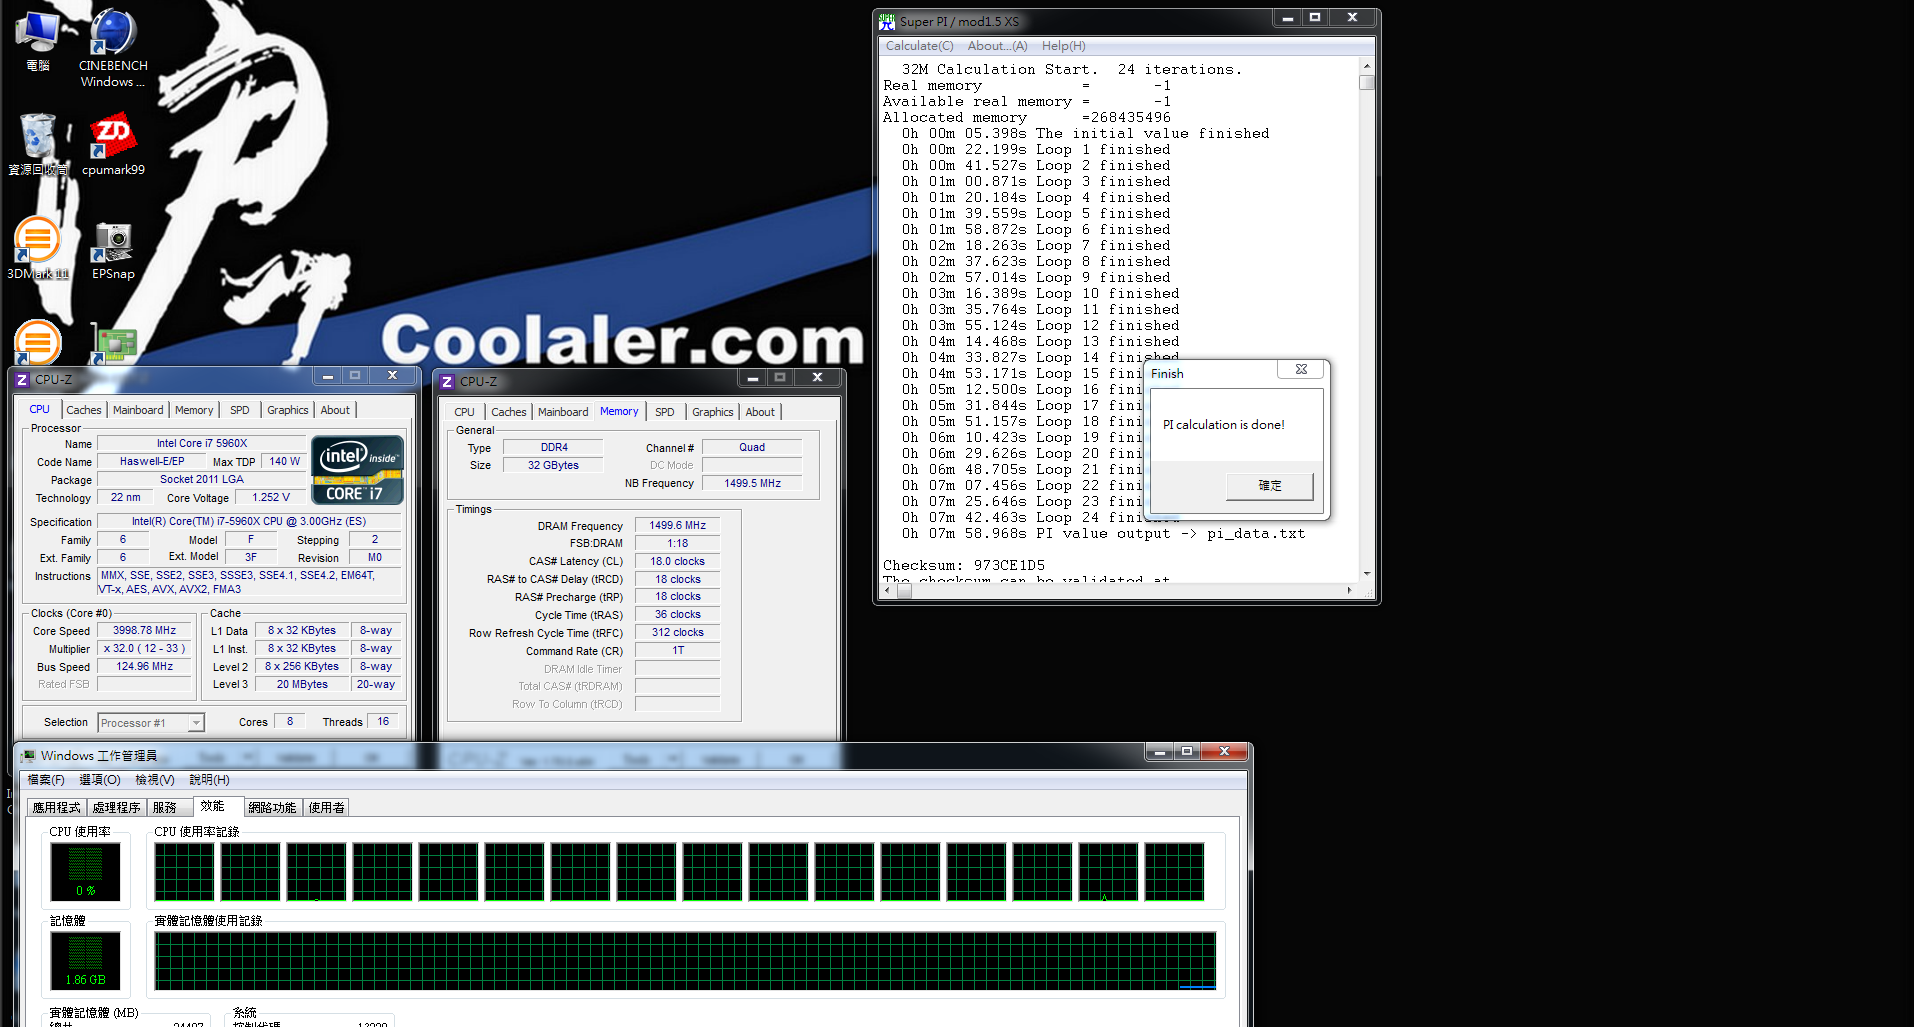Click the CAS# Latency 18.0 clocks value

678,562
